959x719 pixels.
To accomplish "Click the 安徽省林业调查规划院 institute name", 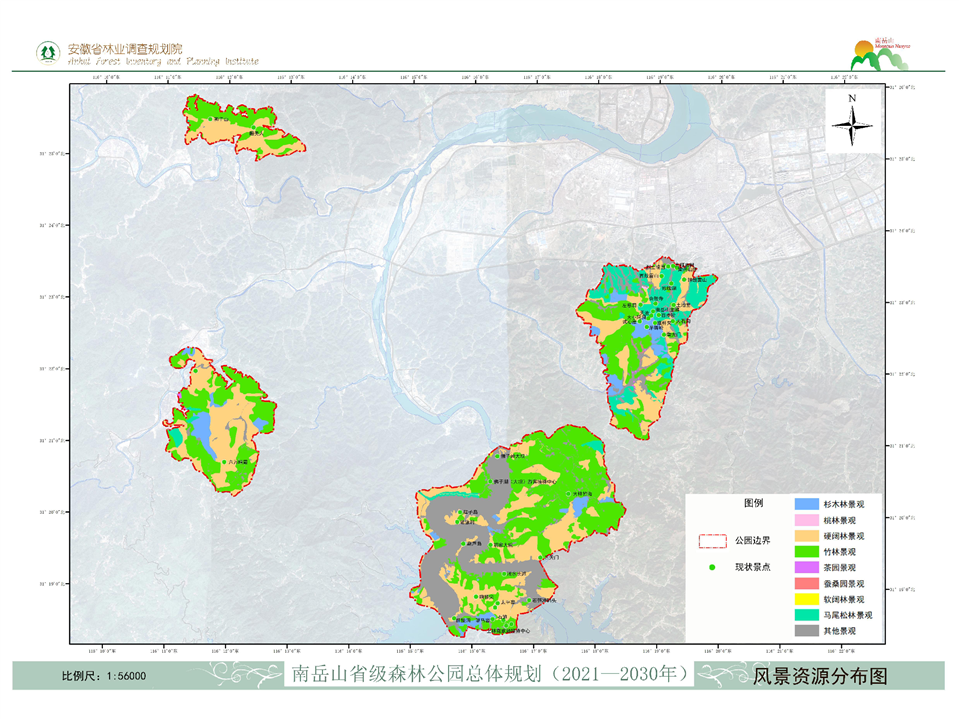I will click(x=124, y=49).
